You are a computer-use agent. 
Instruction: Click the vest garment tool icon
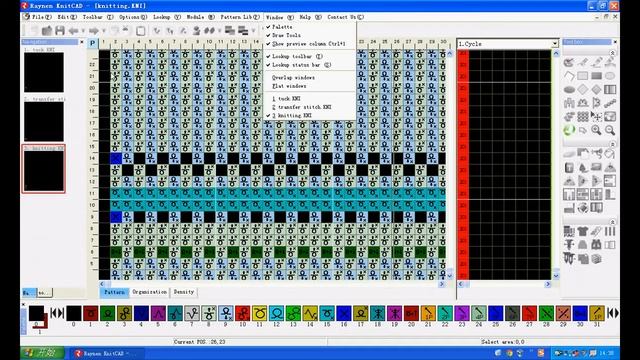596,245
